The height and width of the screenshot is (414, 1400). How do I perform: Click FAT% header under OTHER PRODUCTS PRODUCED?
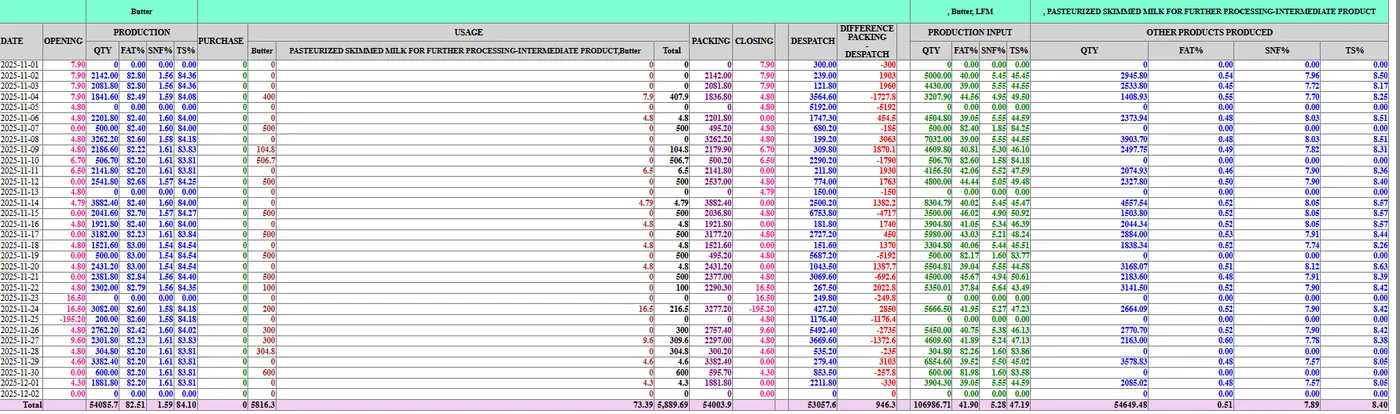point(1191,49)
